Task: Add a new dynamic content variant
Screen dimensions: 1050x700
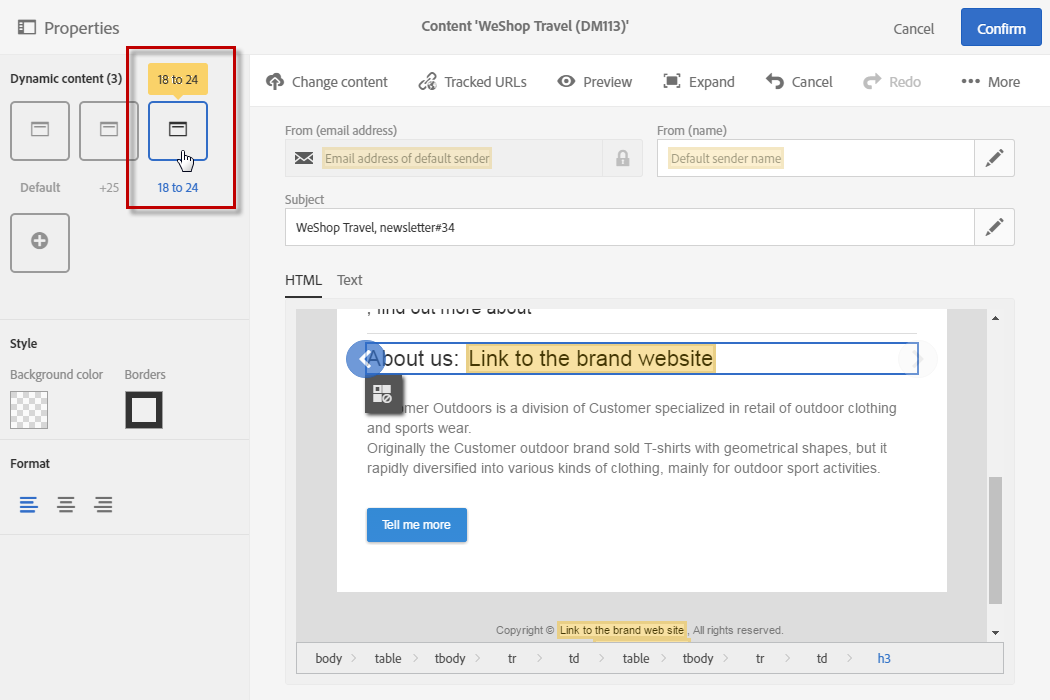Action: [40, 242]
